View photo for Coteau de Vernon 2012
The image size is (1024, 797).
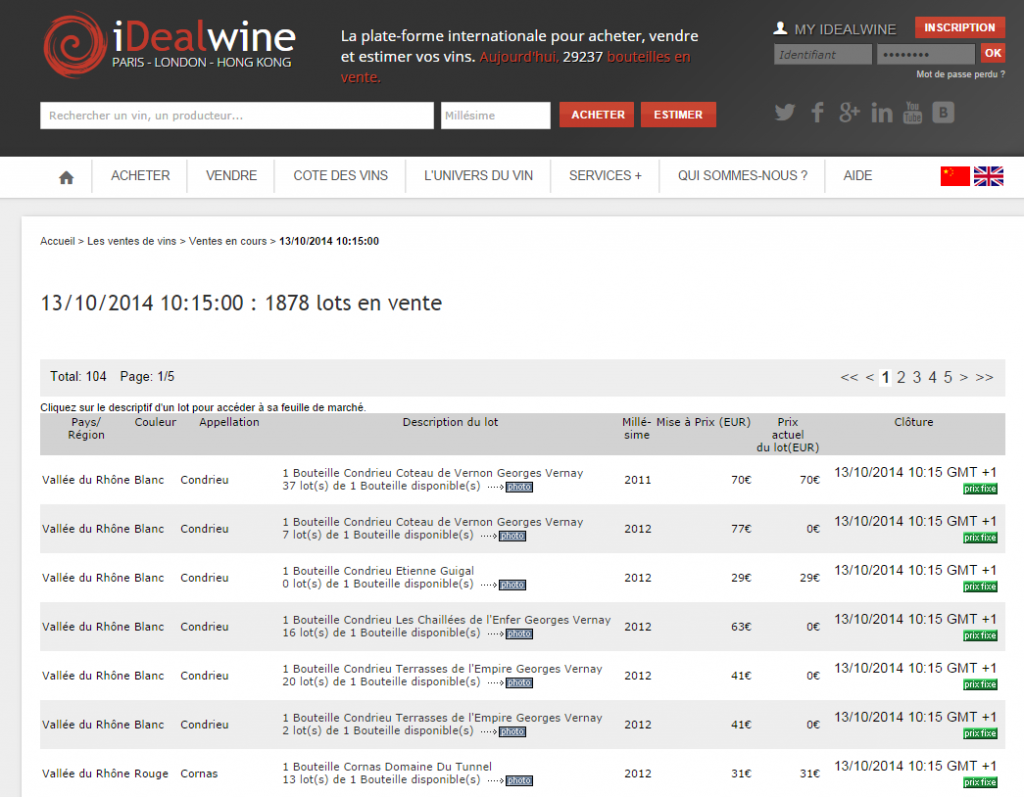[x=513, y=536]
